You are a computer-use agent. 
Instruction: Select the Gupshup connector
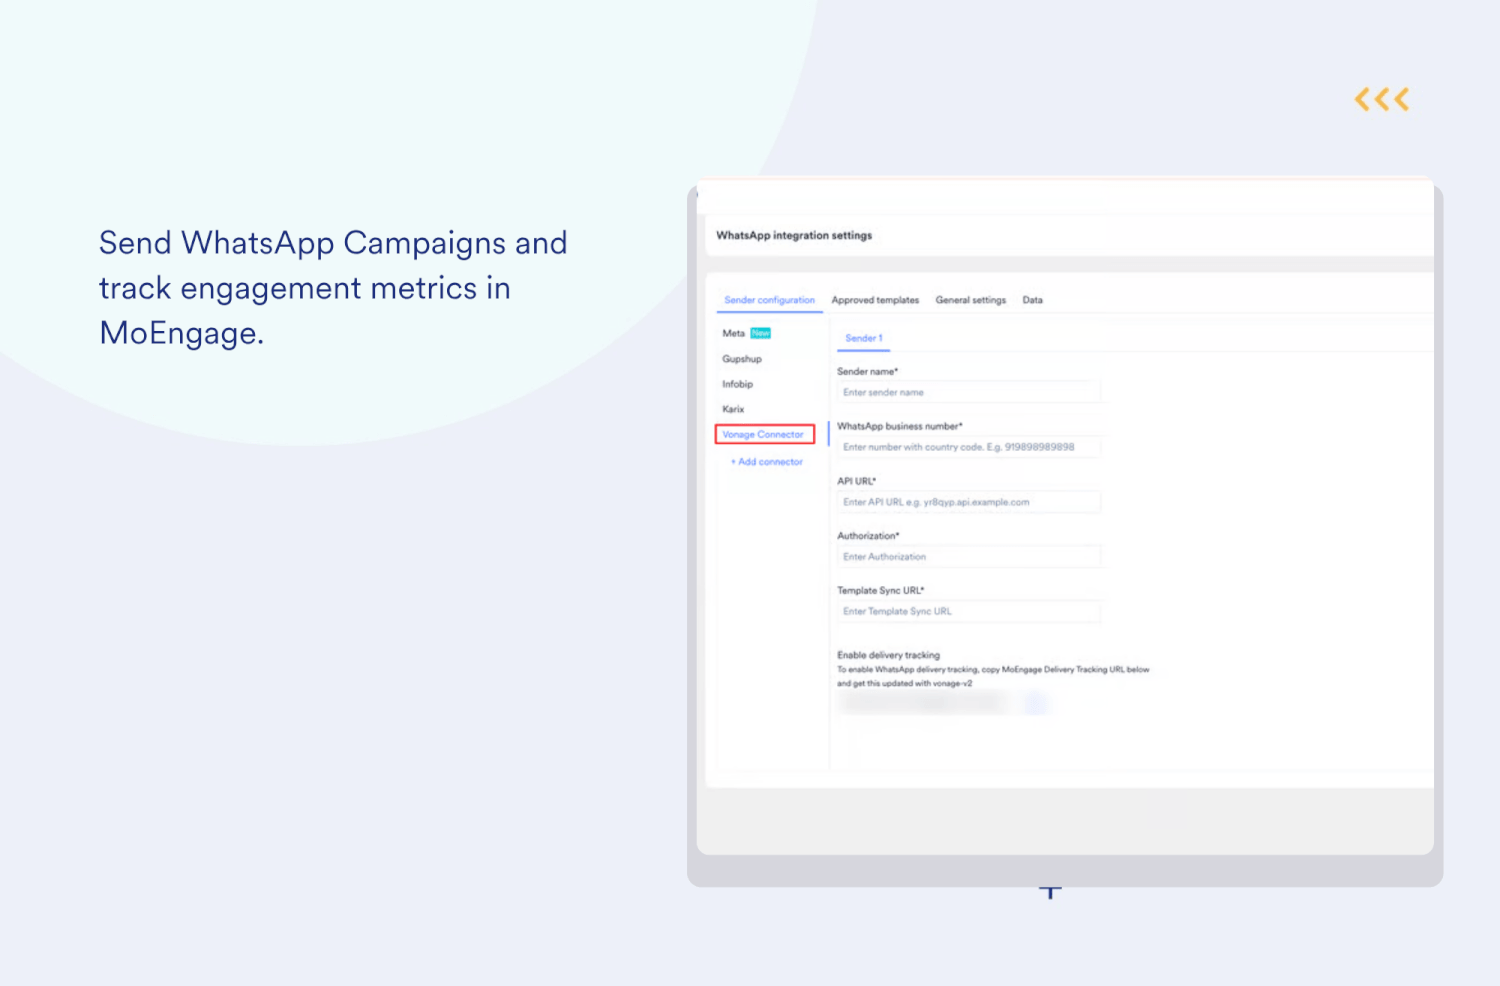[742, 359]
